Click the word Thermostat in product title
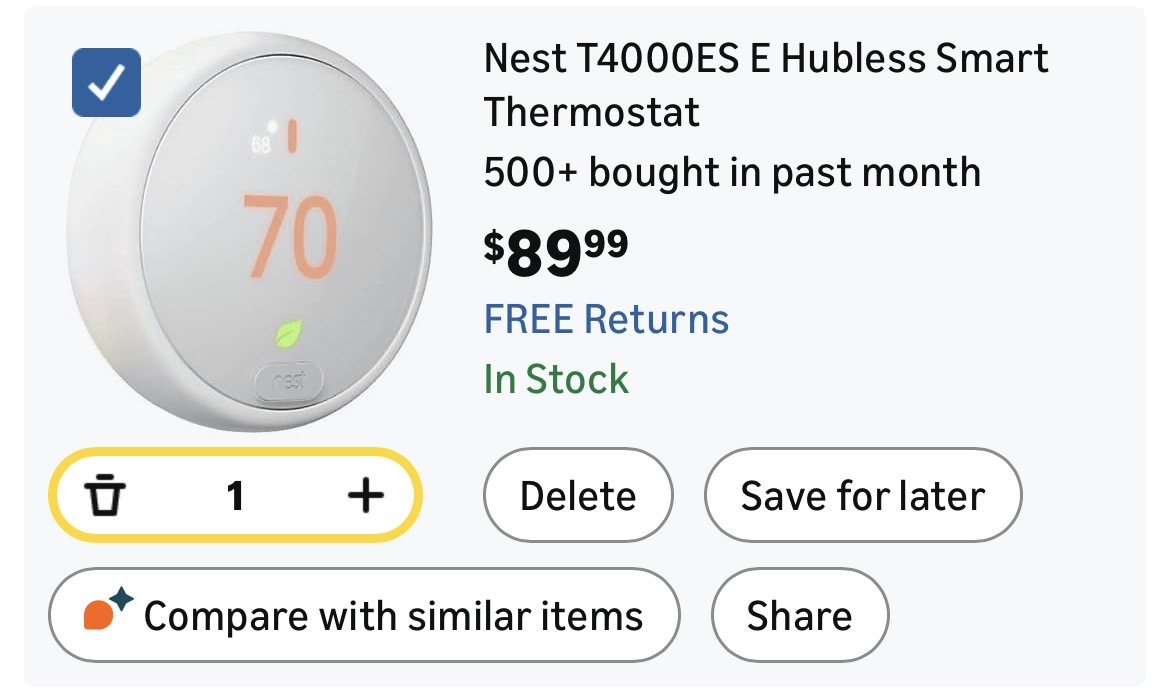Image resolution: width=1170 pixels, height=699 pixels. point(591,111)
